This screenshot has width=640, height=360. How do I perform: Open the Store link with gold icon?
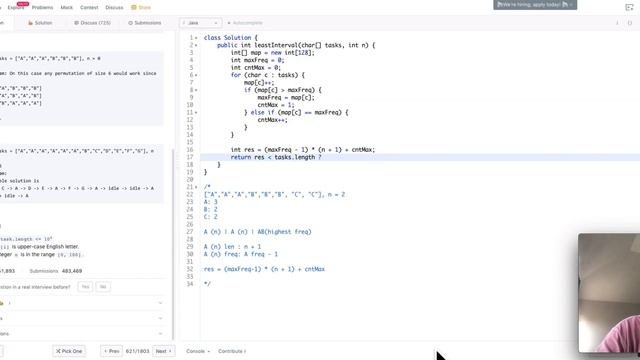pos(141,7)
